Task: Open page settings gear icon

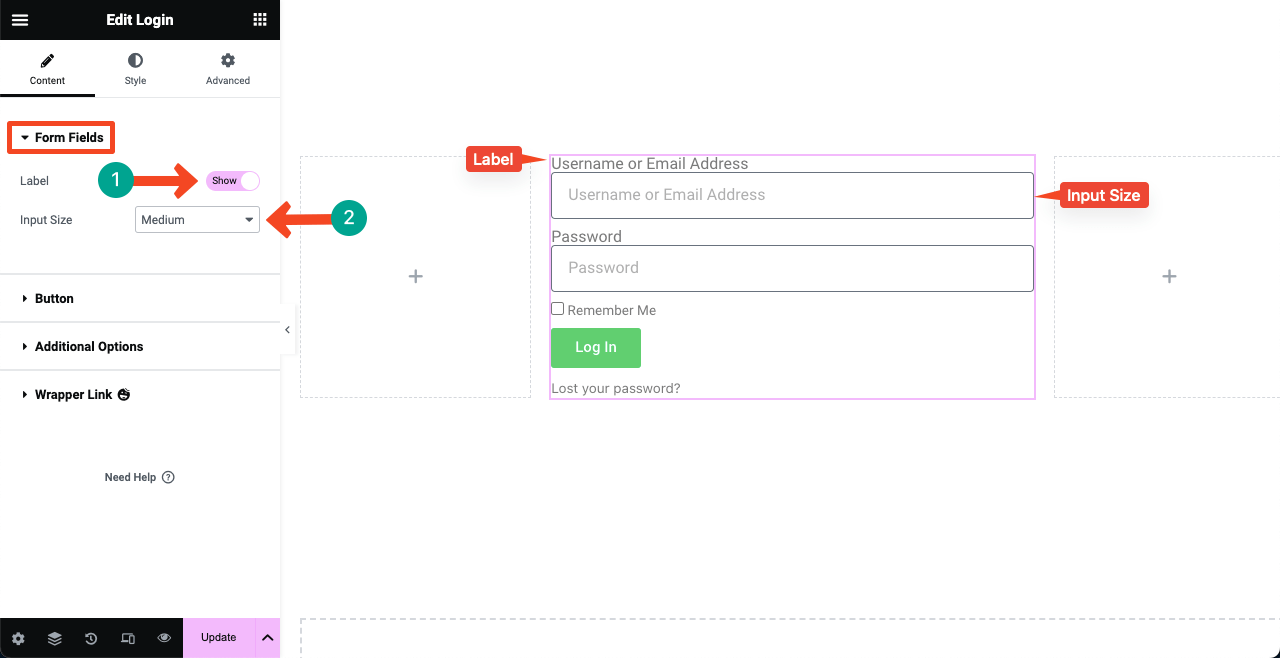Action: click(x=18, y=638)
